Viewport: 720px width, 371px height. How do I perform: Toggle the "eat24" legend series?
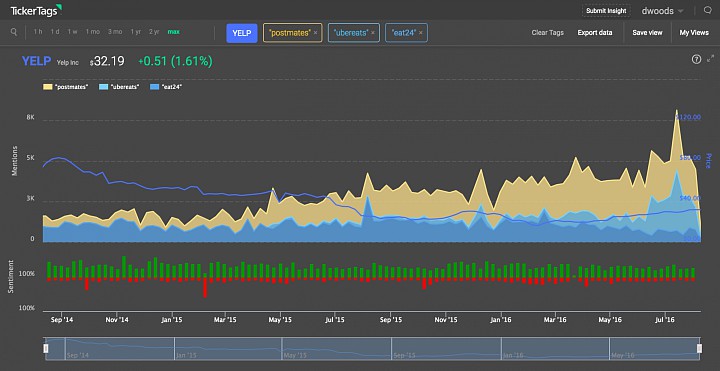tap(166, 86)
